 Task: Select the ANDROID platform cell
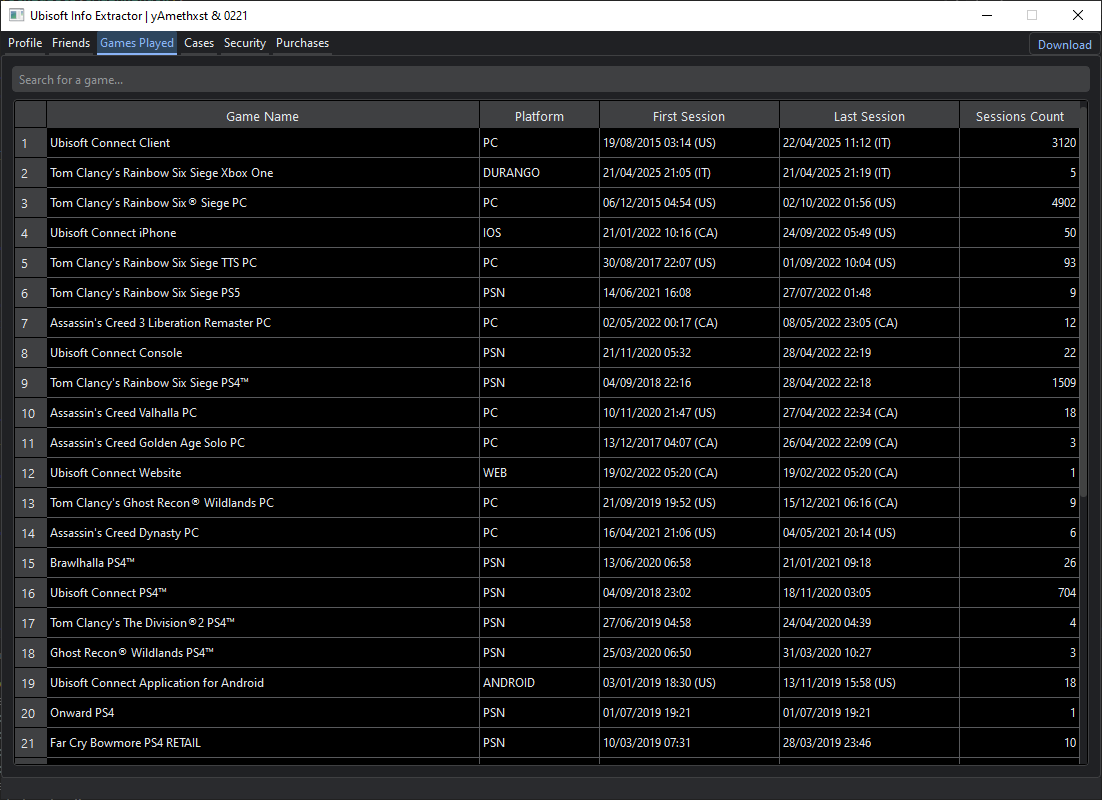pyautogui.click(x=539, y=683)
